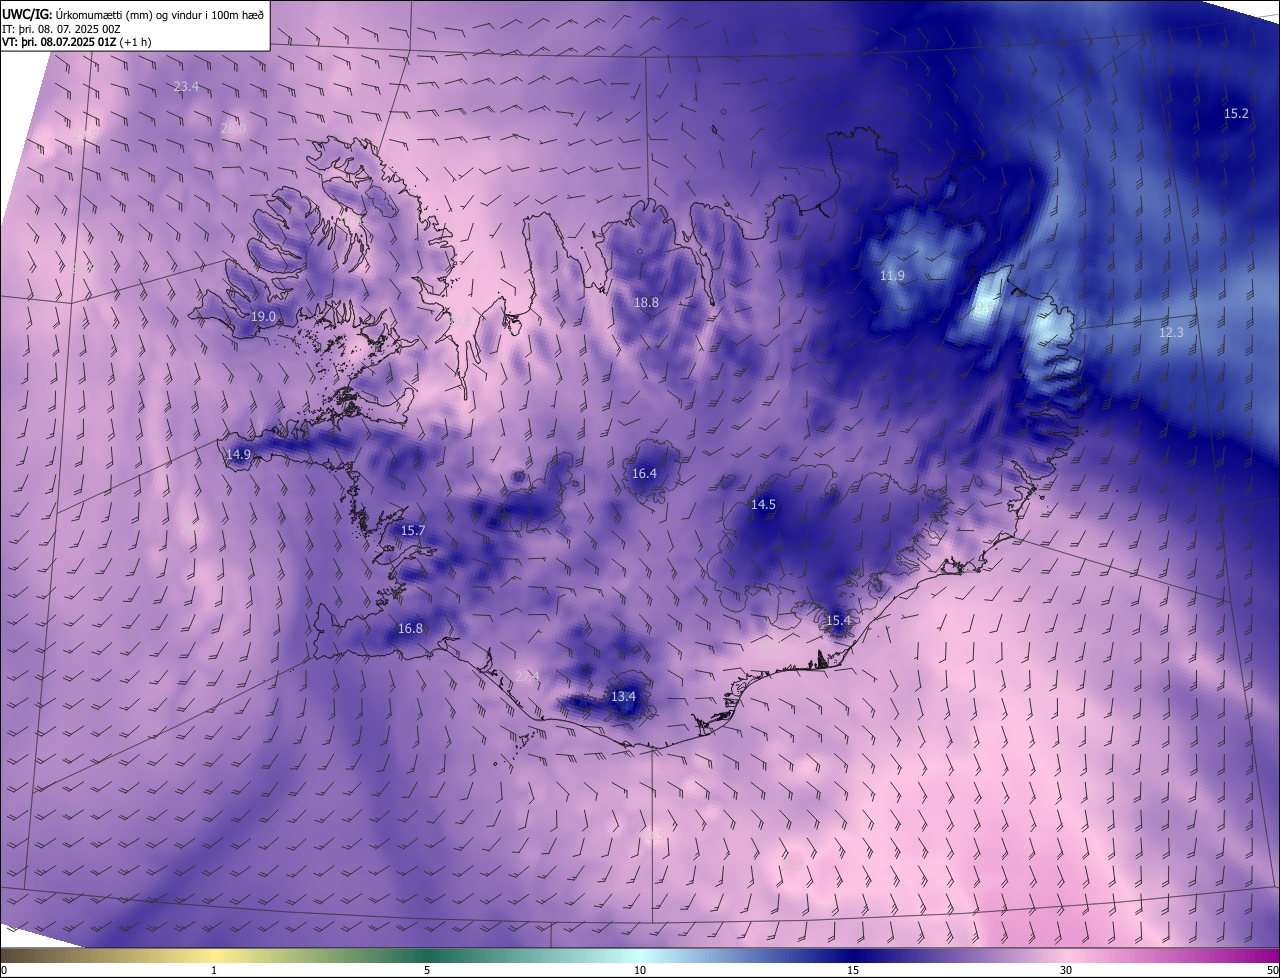Click the colorbar tick label 5

[427, 971]
